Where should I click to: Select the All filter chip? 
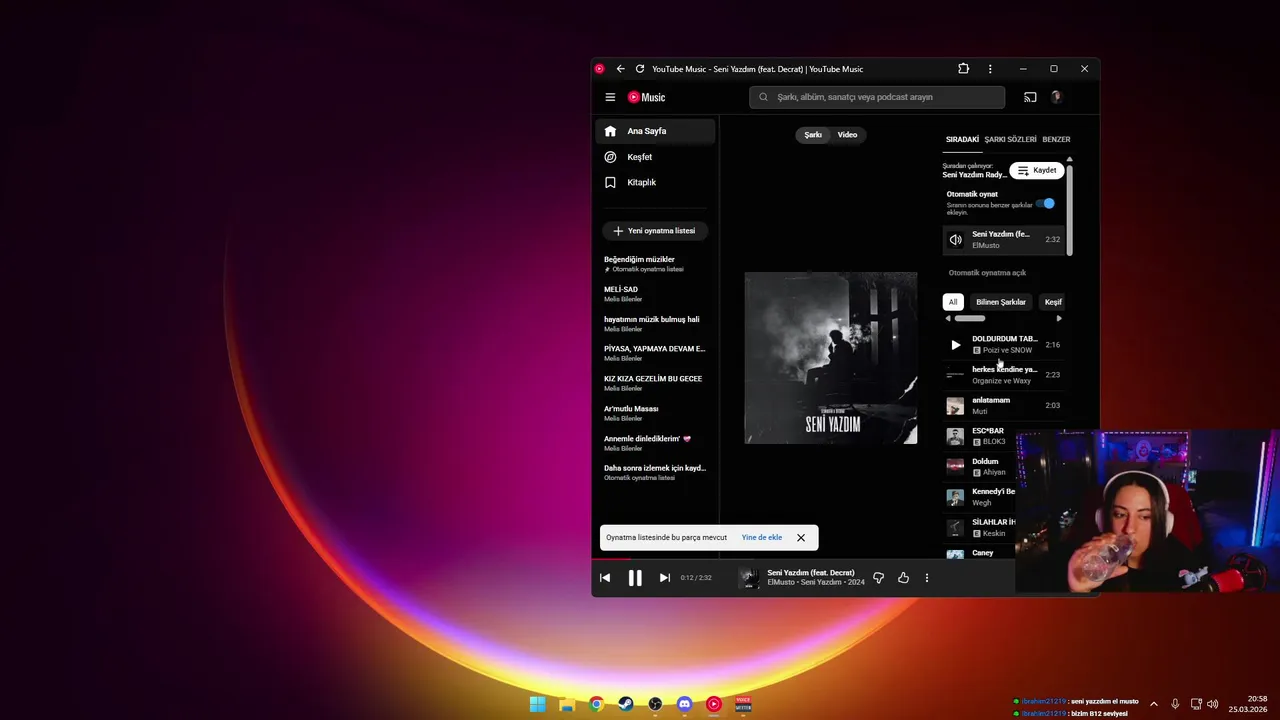click(953, 302)
